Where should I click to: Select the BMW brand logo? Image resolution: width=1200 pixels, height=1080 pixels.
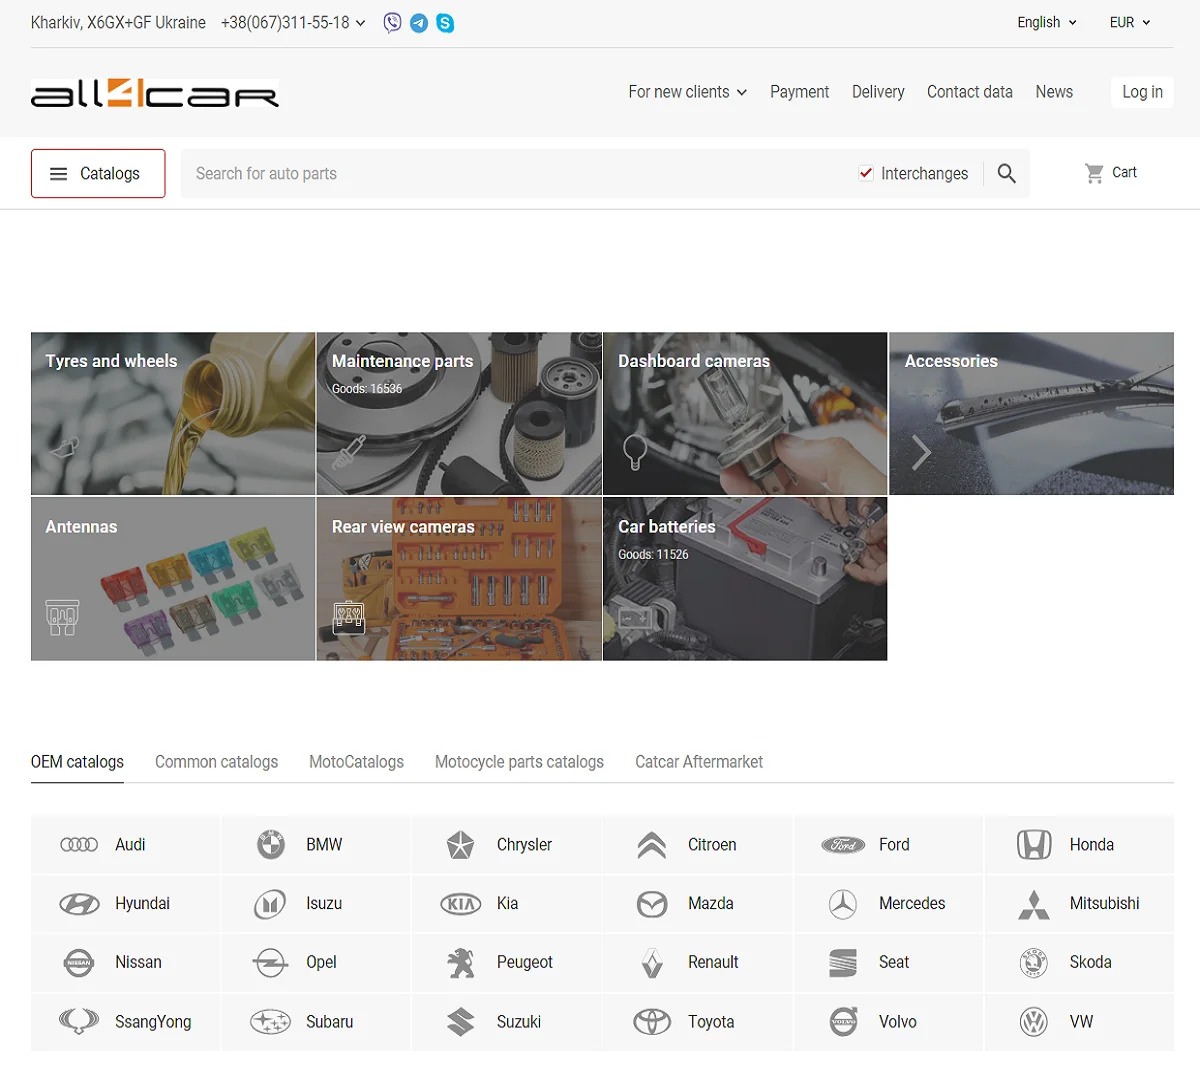tap(268, 844)
